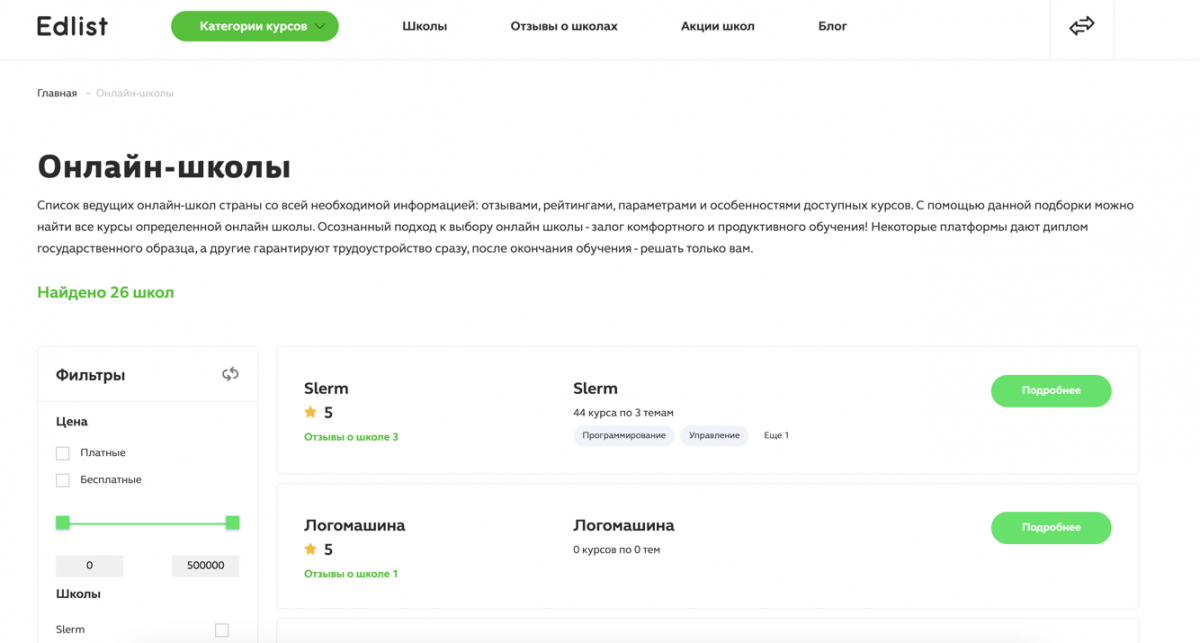Open Акции школ in the navigation

pyautogui.click(x=717, y=26)
